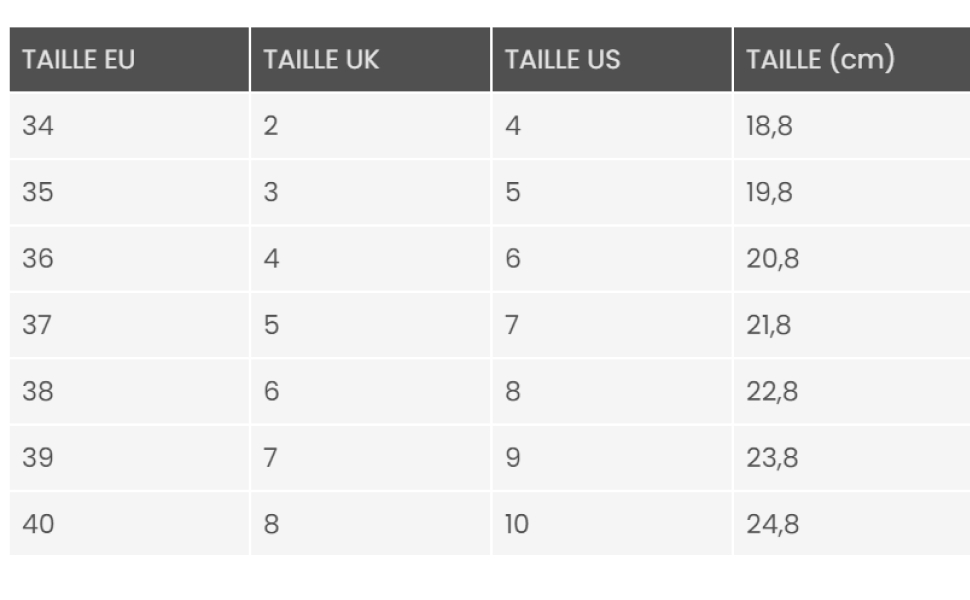
Task: Click the TAILLE US column header
Action: [562, 60]
